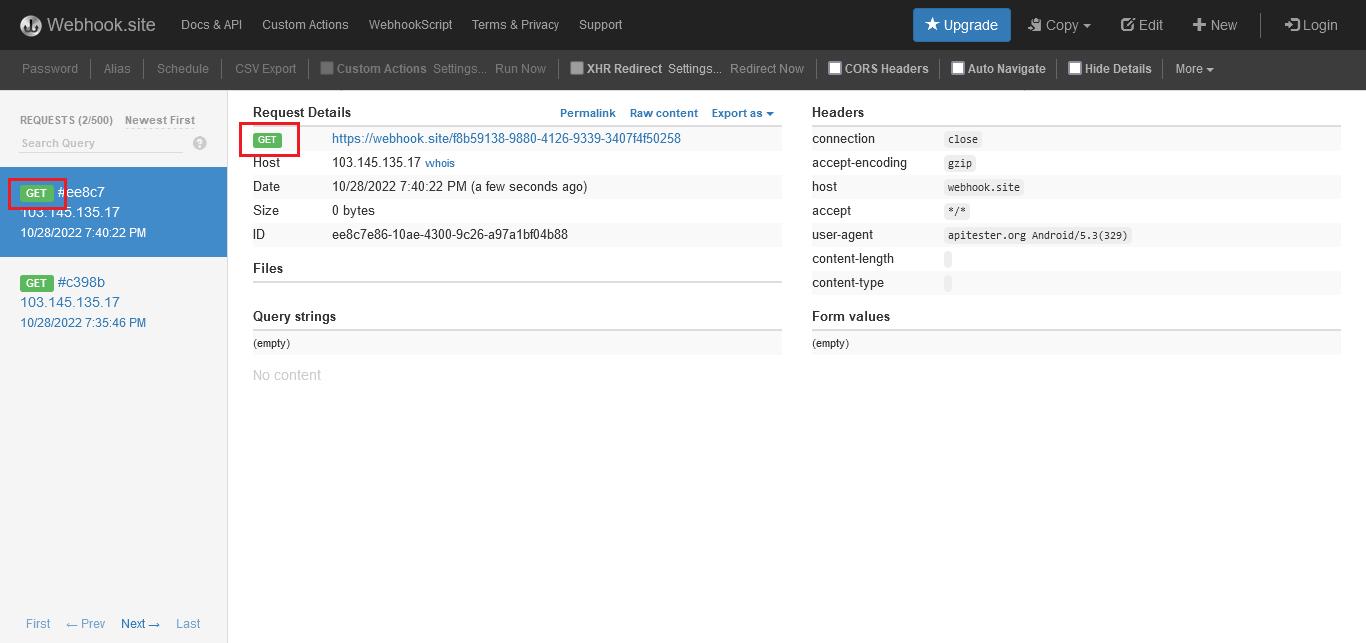Open the Support page
Image resolution: width=1366 pixels, height=643 pixels.
[x=600, y=25]
